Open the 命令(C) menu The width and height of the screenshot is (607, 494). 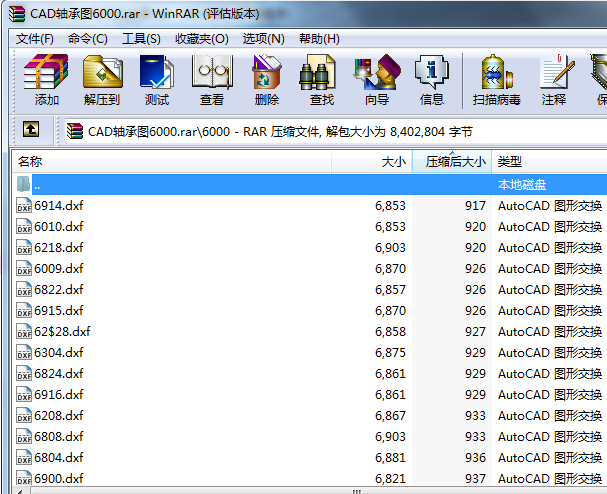coord(87,39)
